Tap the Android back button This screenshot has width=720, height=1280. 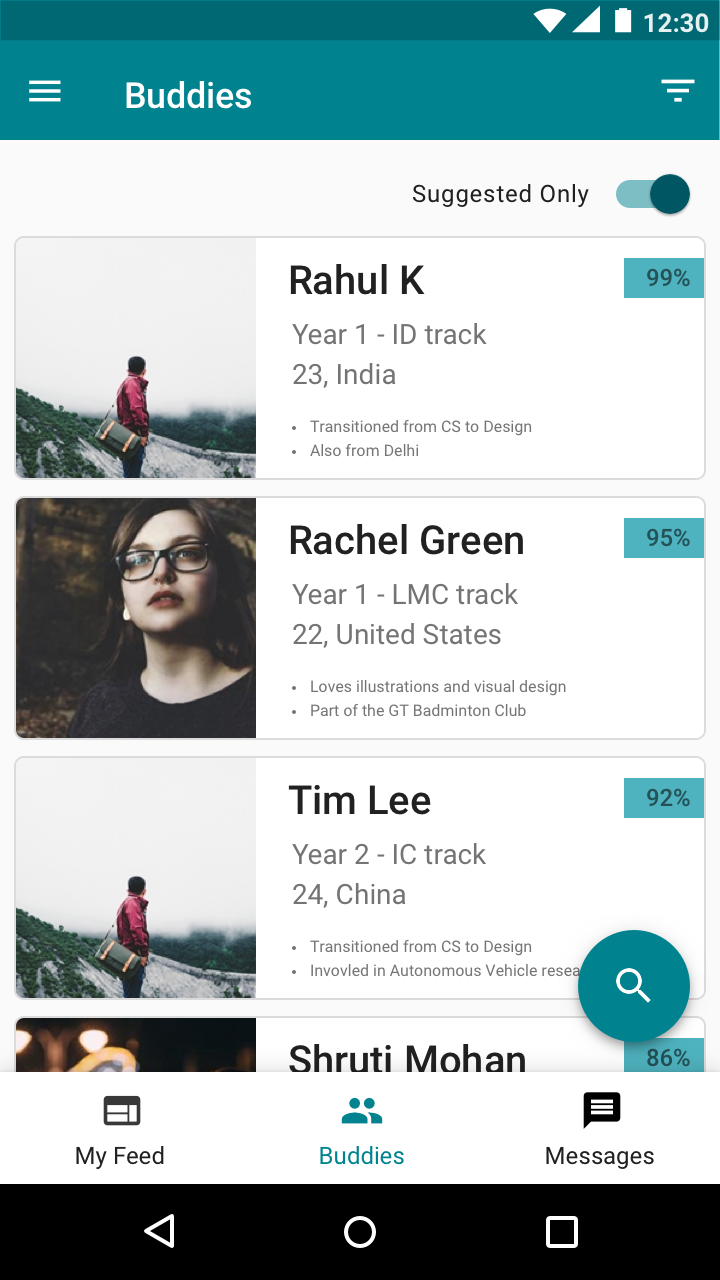[x=160, y=1231]
